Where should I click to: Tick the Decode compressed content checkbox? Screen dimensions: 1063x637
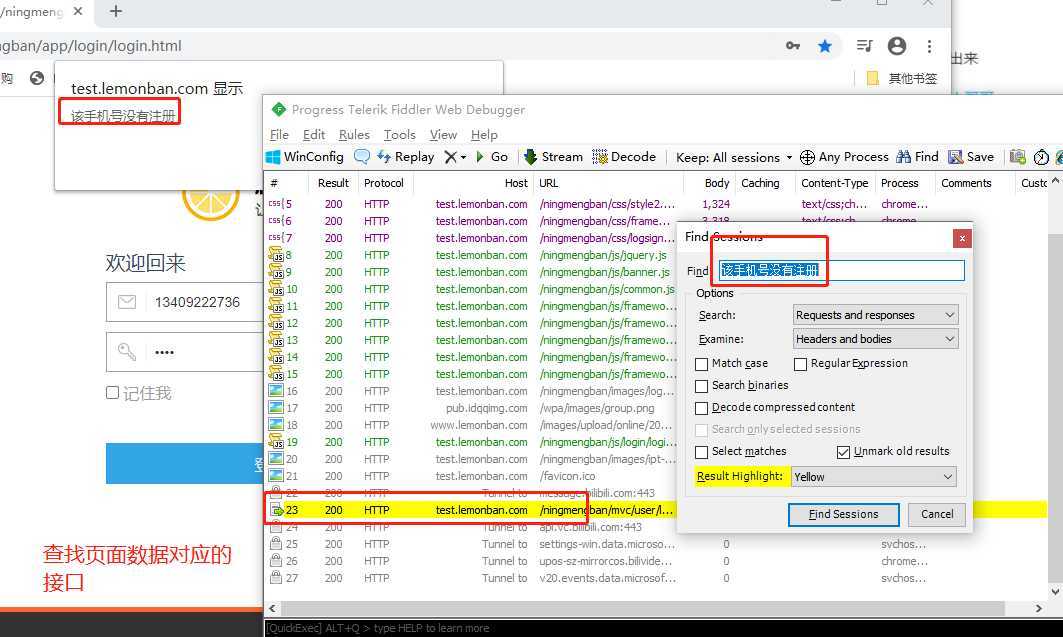(702, 408)
